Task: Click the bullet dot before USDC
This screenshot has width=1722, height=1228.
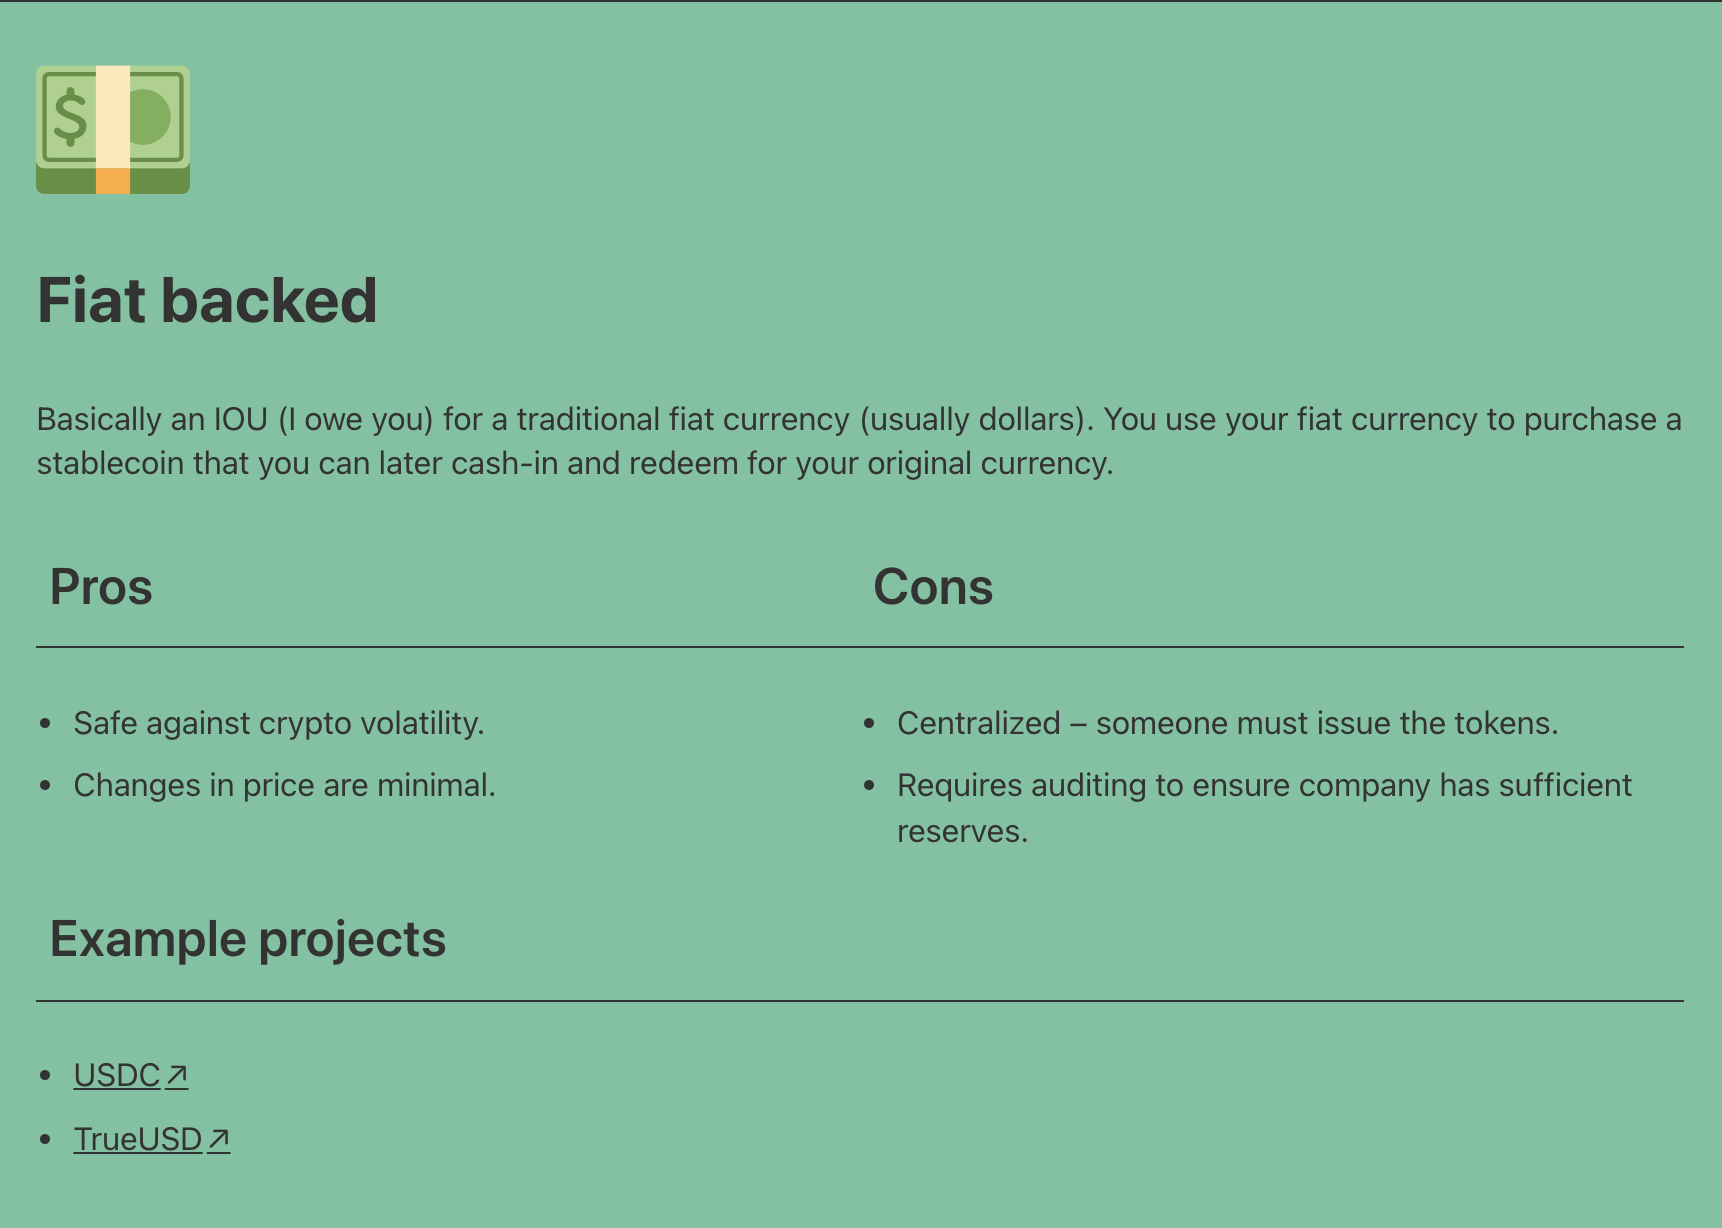Action: coord(45,1076)
